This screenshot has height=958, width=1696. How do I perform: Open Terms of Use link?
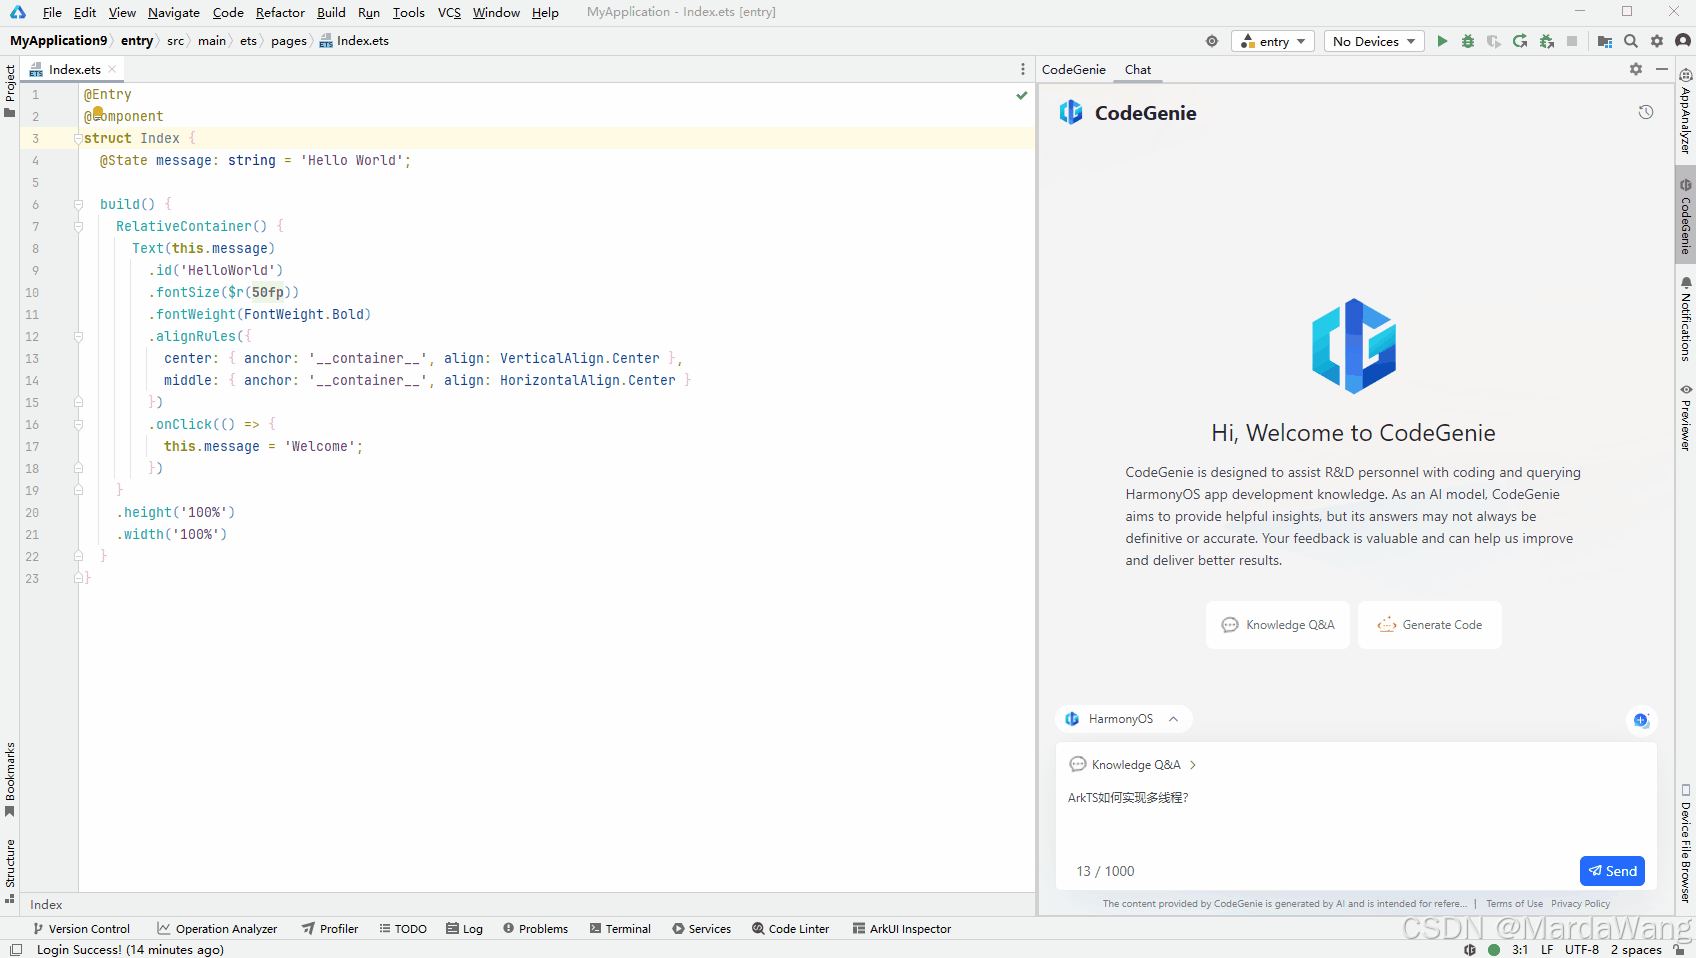(x=1514, y=904)
